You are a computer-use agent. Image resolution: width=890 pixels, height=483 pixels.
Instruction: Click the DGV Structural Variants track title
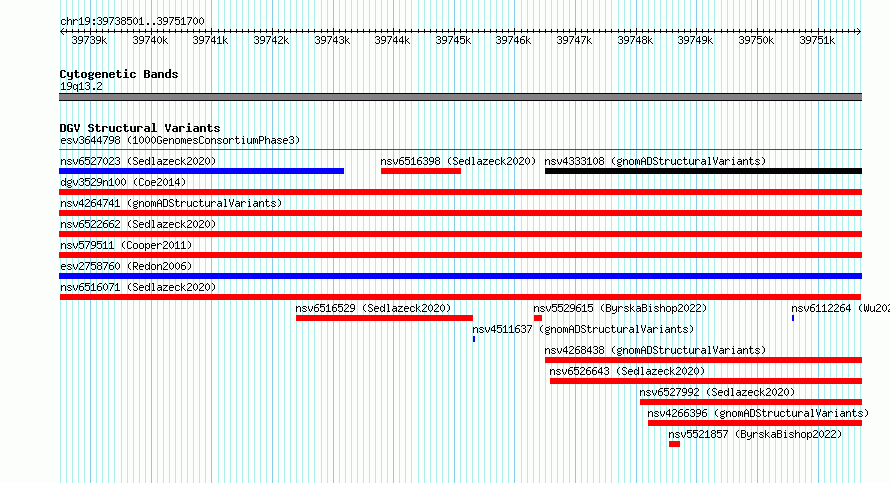(x=140, y=128)
